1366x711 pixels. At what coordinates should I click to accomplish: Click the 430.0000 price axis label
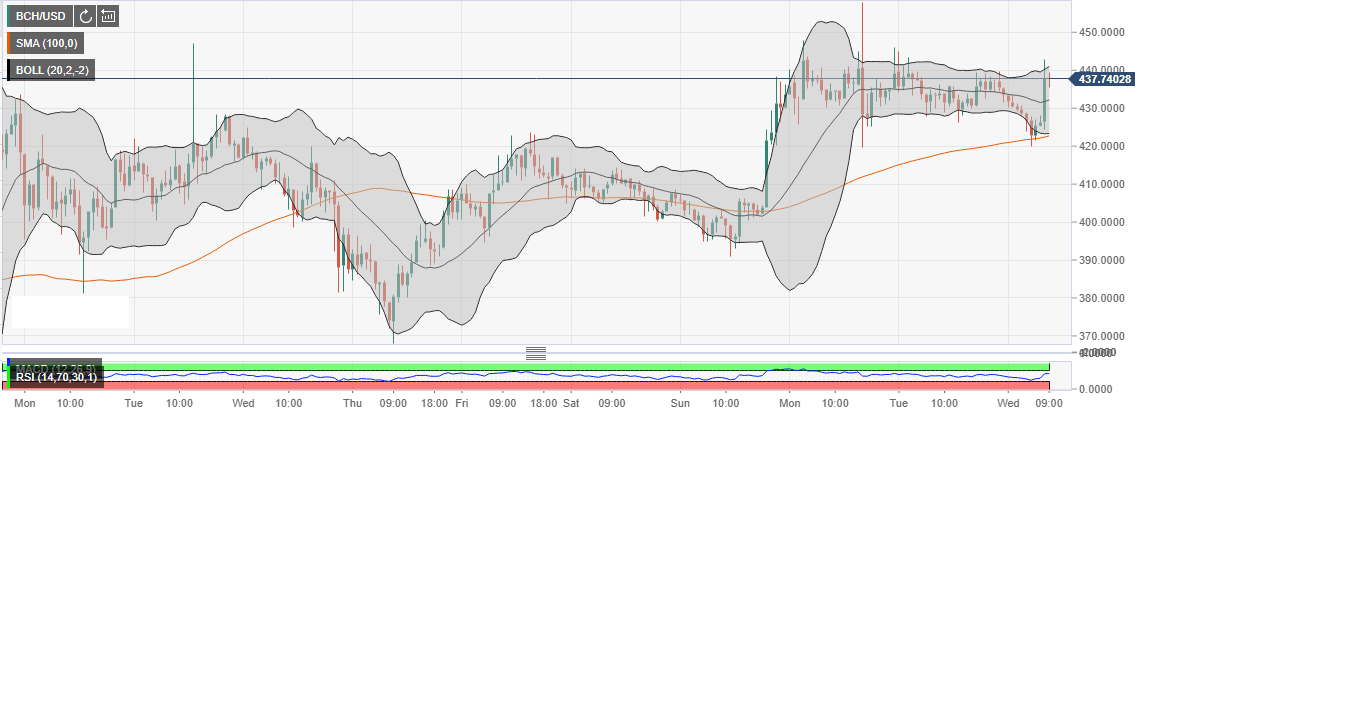tap(1102, 108)
